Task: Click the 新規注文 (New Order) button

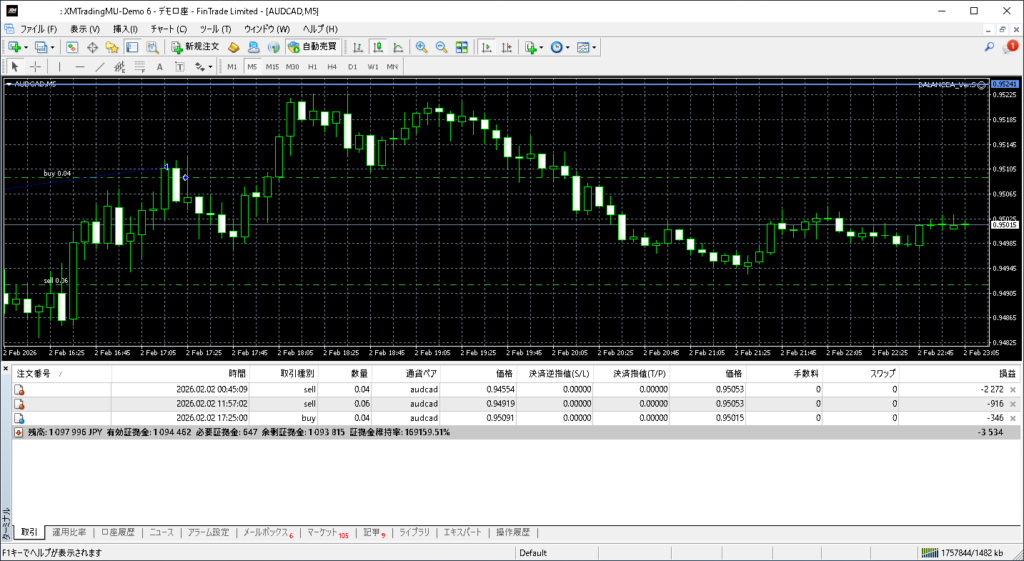Action: click(x=194, y=47)
